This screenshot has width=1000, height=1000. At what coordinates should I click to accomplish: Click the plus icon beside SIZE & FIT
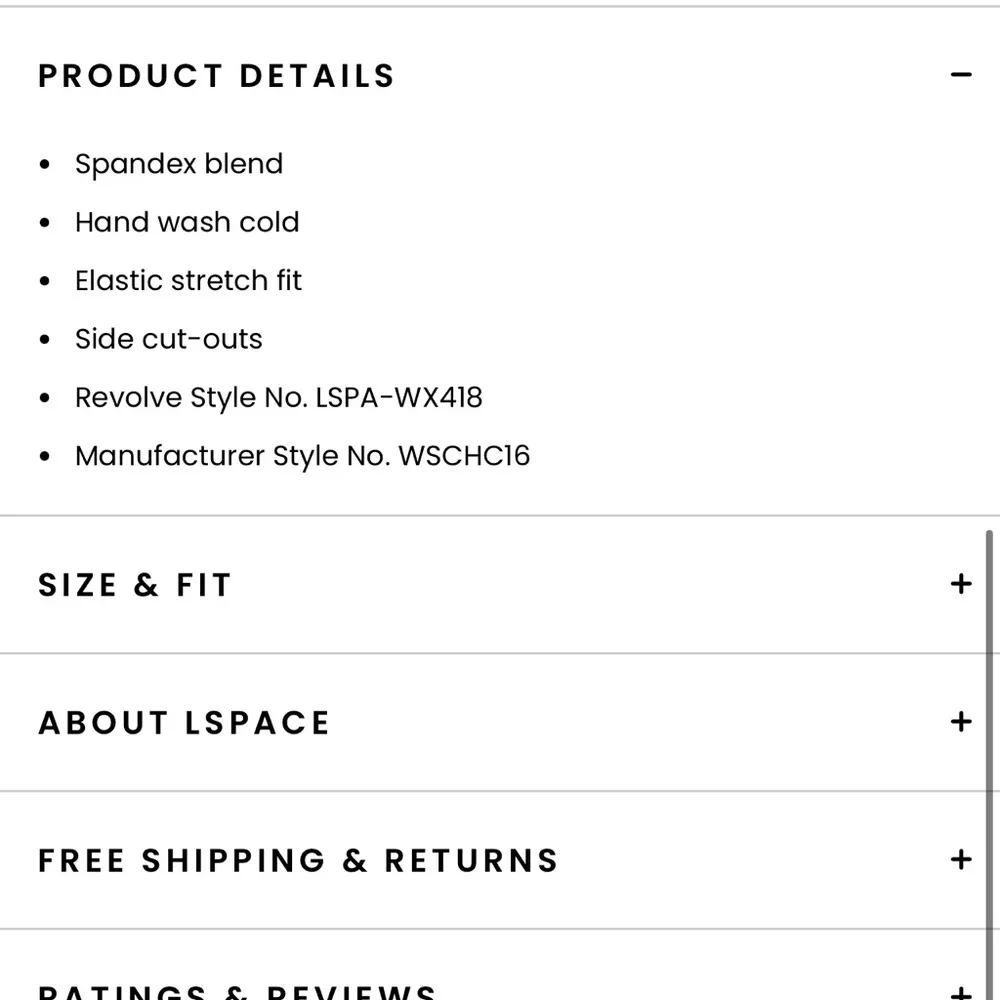click(x=961, y=583)
